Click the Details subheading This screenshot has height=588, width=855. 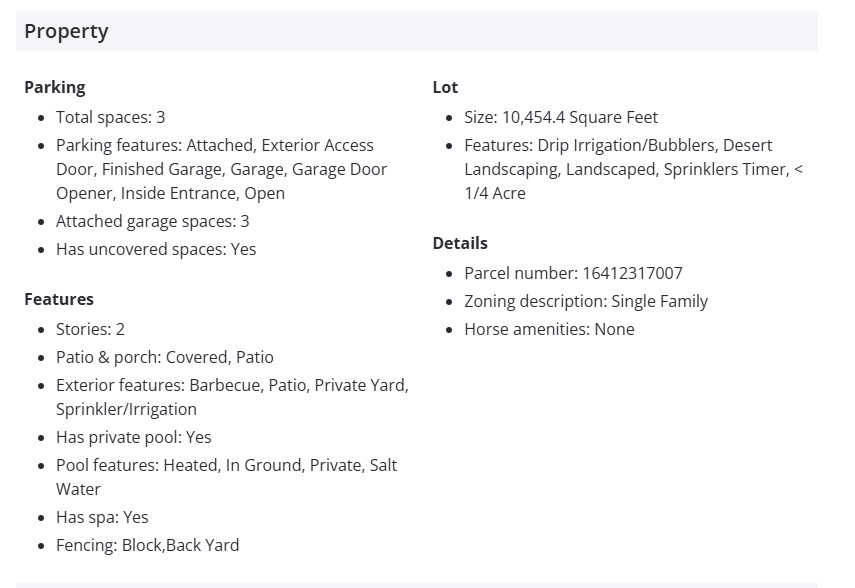pos(460,243)
